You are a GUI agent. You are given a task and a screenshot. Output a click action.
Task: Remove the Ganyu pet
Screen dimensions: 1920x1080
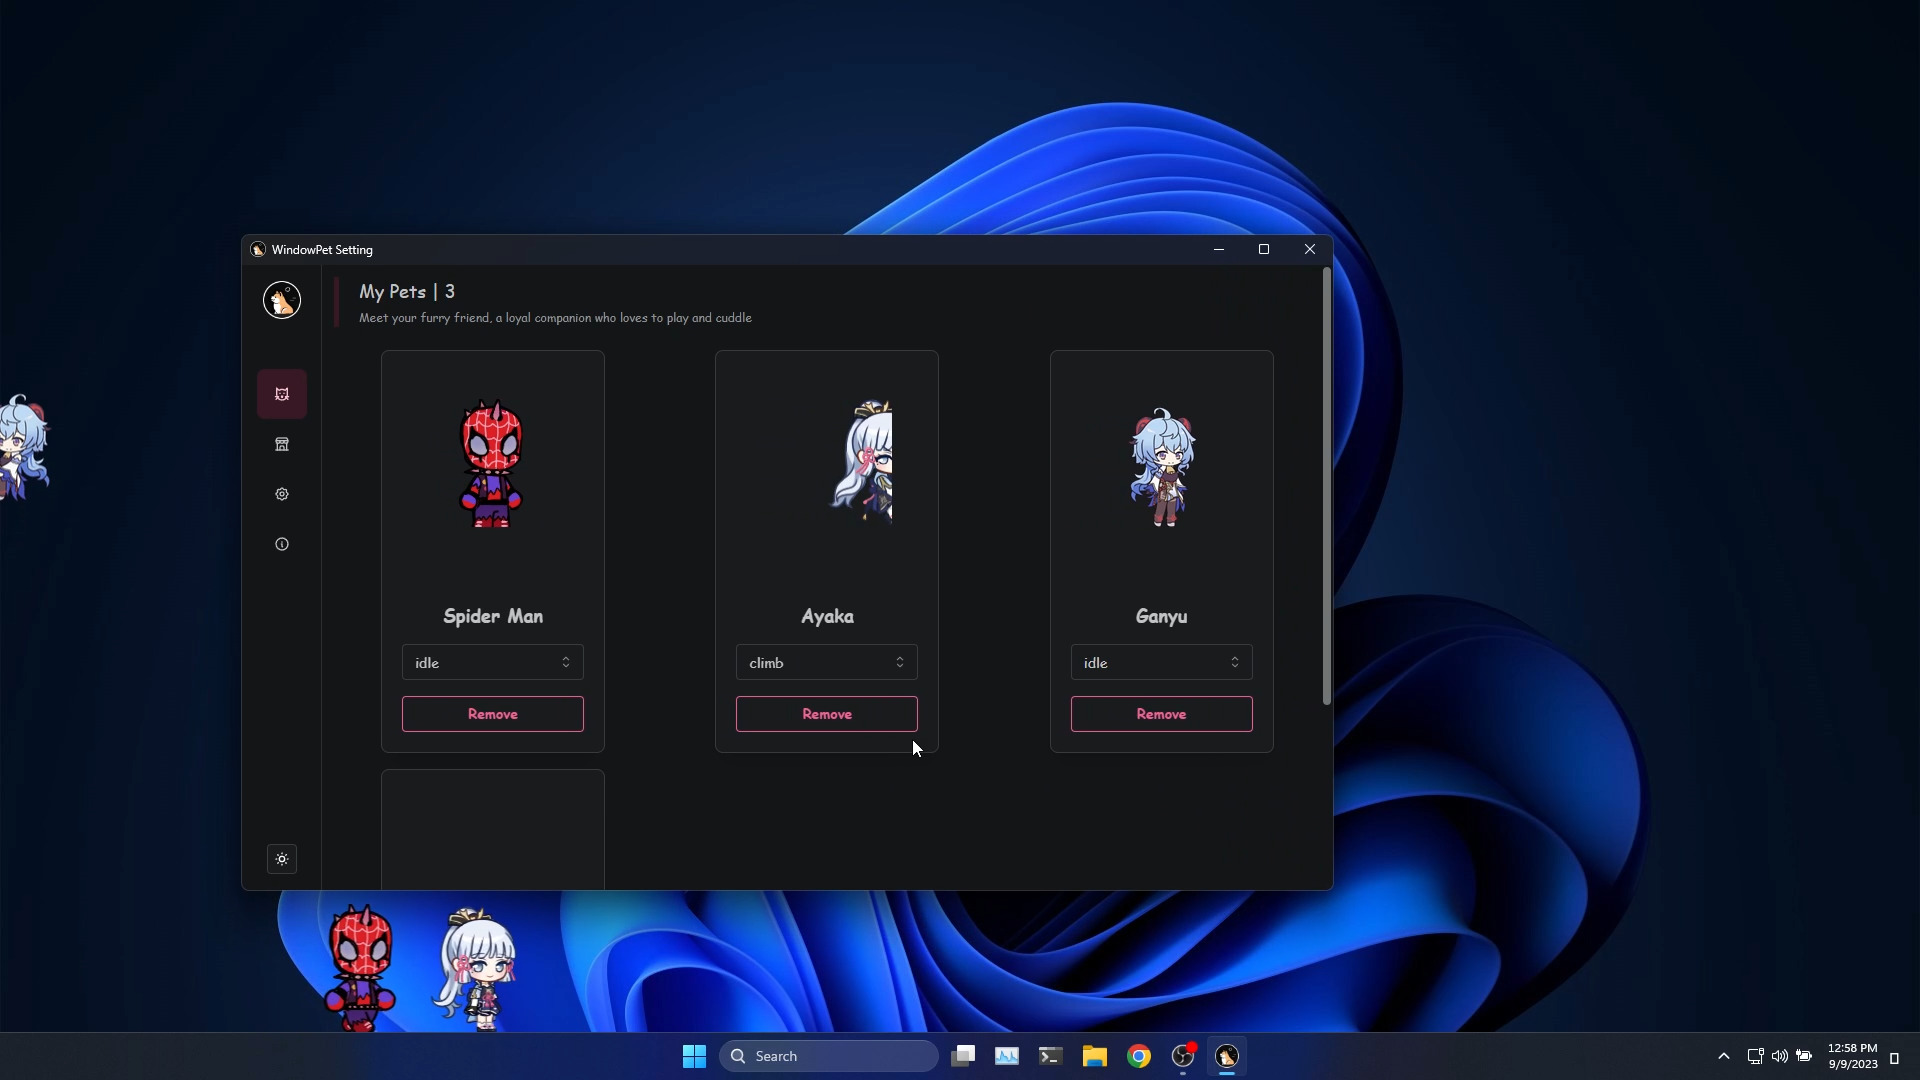(1161, 714)
